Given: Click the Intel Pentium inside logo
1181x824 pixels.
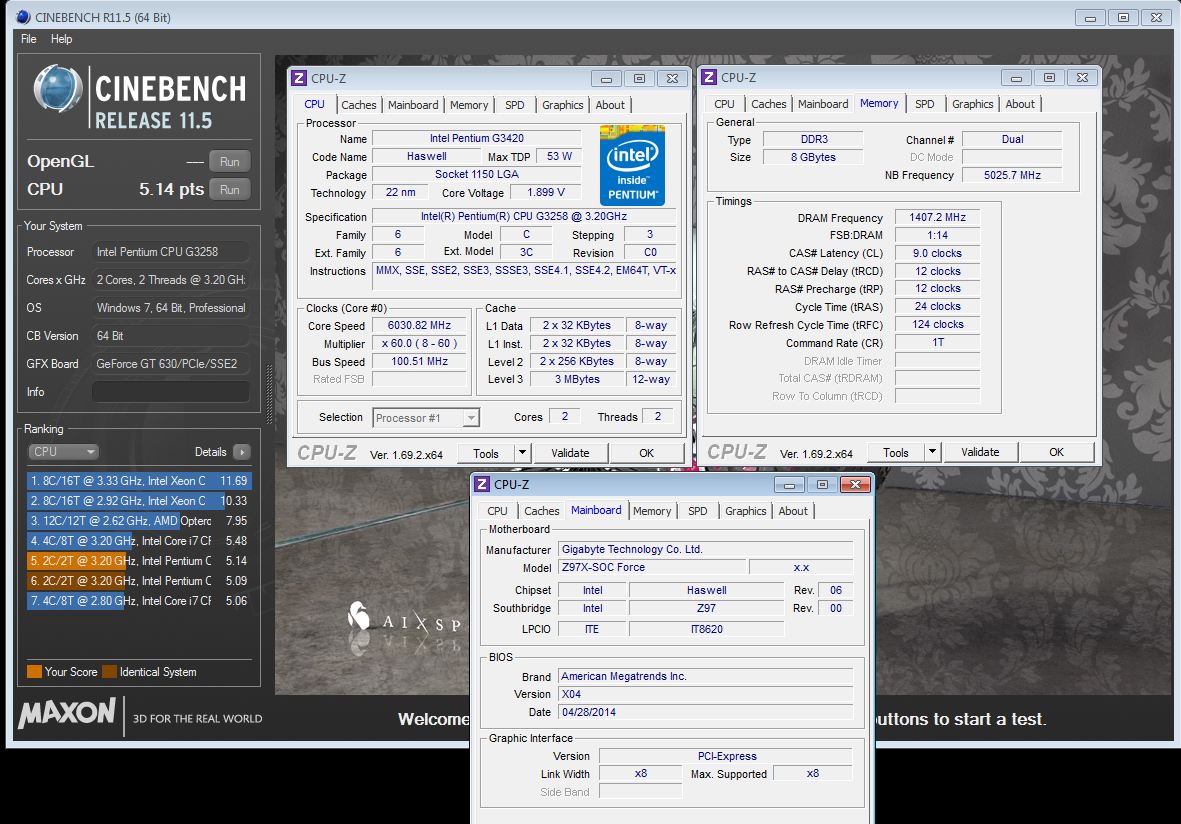Looking at the screenshot, I should pyautogui.click(x=632, y=165).
